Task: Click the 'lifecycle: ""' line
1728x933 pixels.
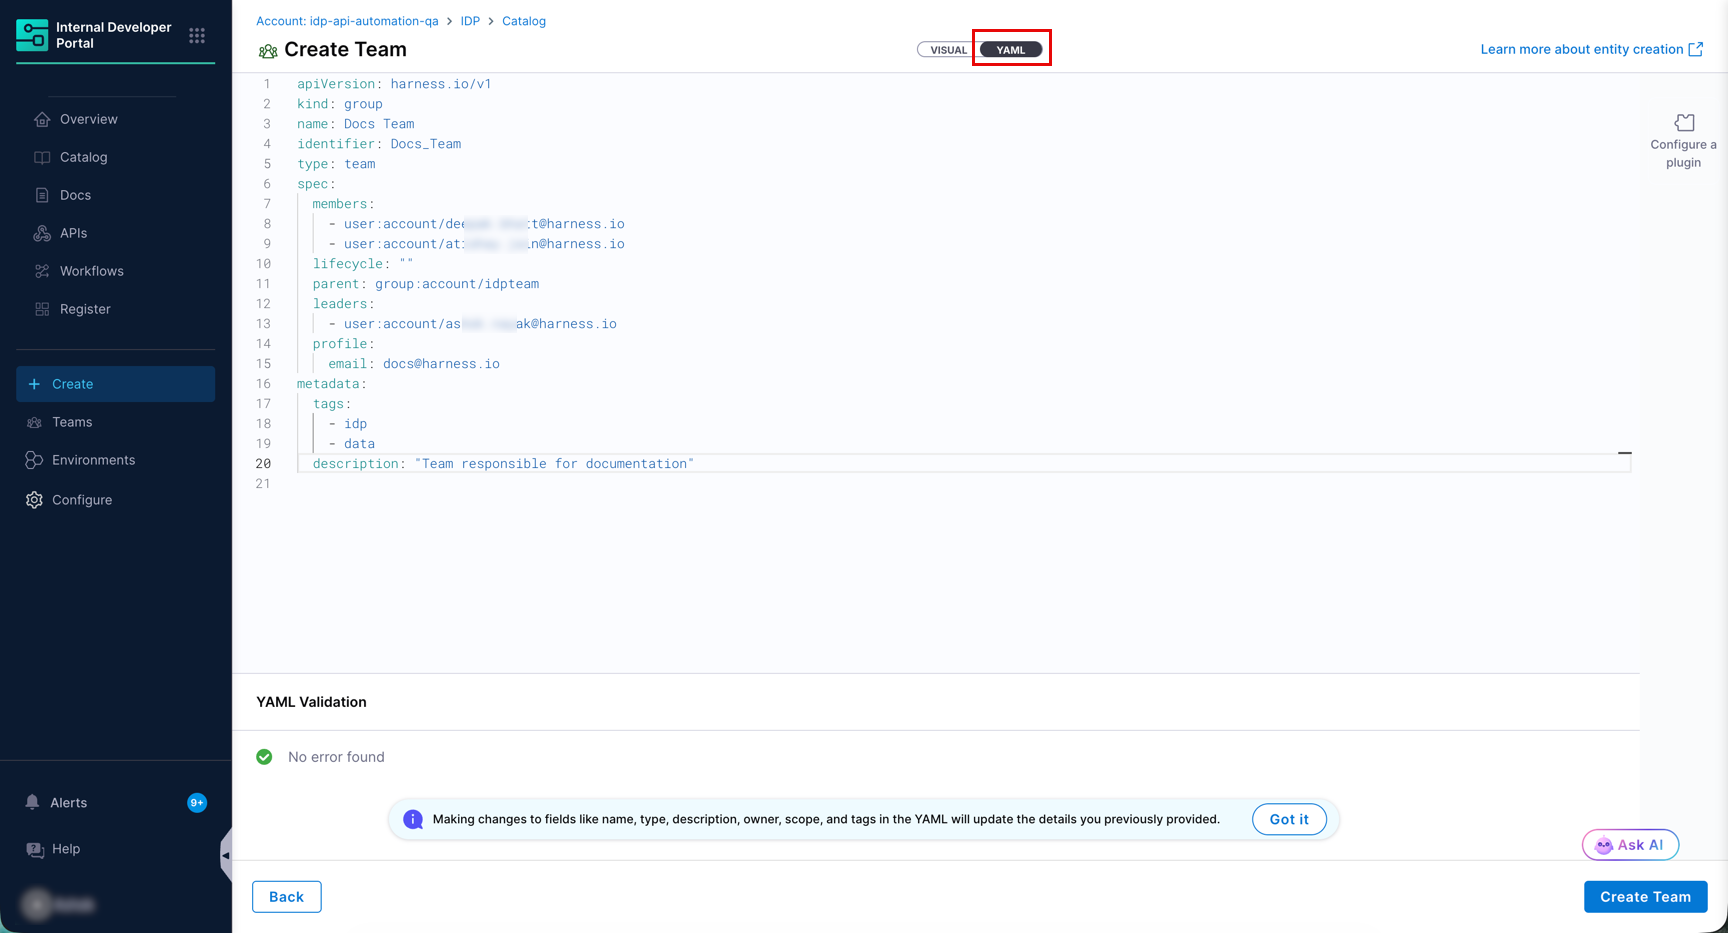Action: 363,264
